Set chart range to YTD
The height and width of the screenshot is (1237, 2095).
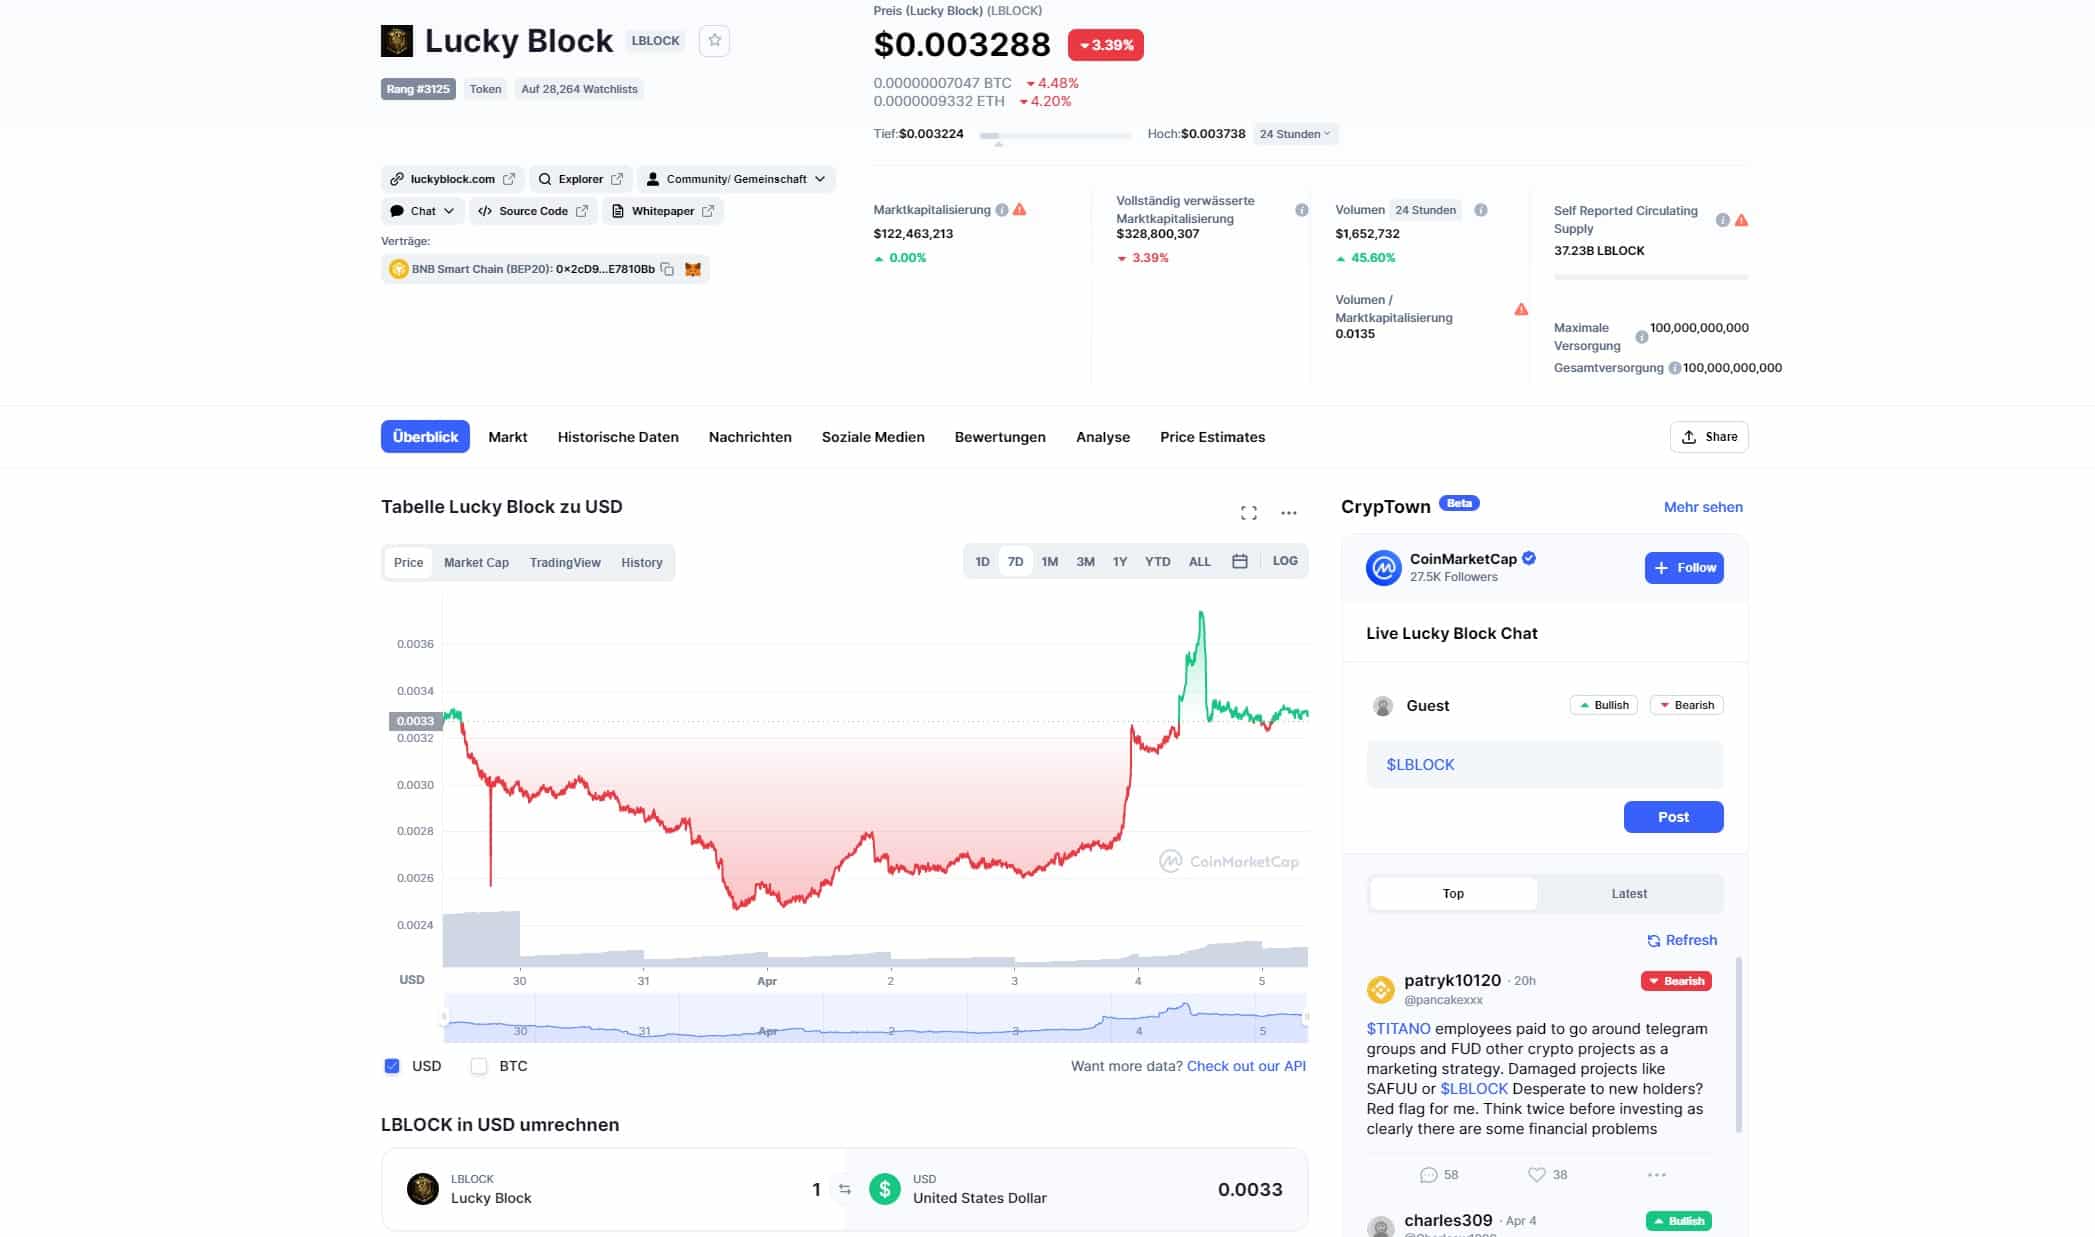1157,562
